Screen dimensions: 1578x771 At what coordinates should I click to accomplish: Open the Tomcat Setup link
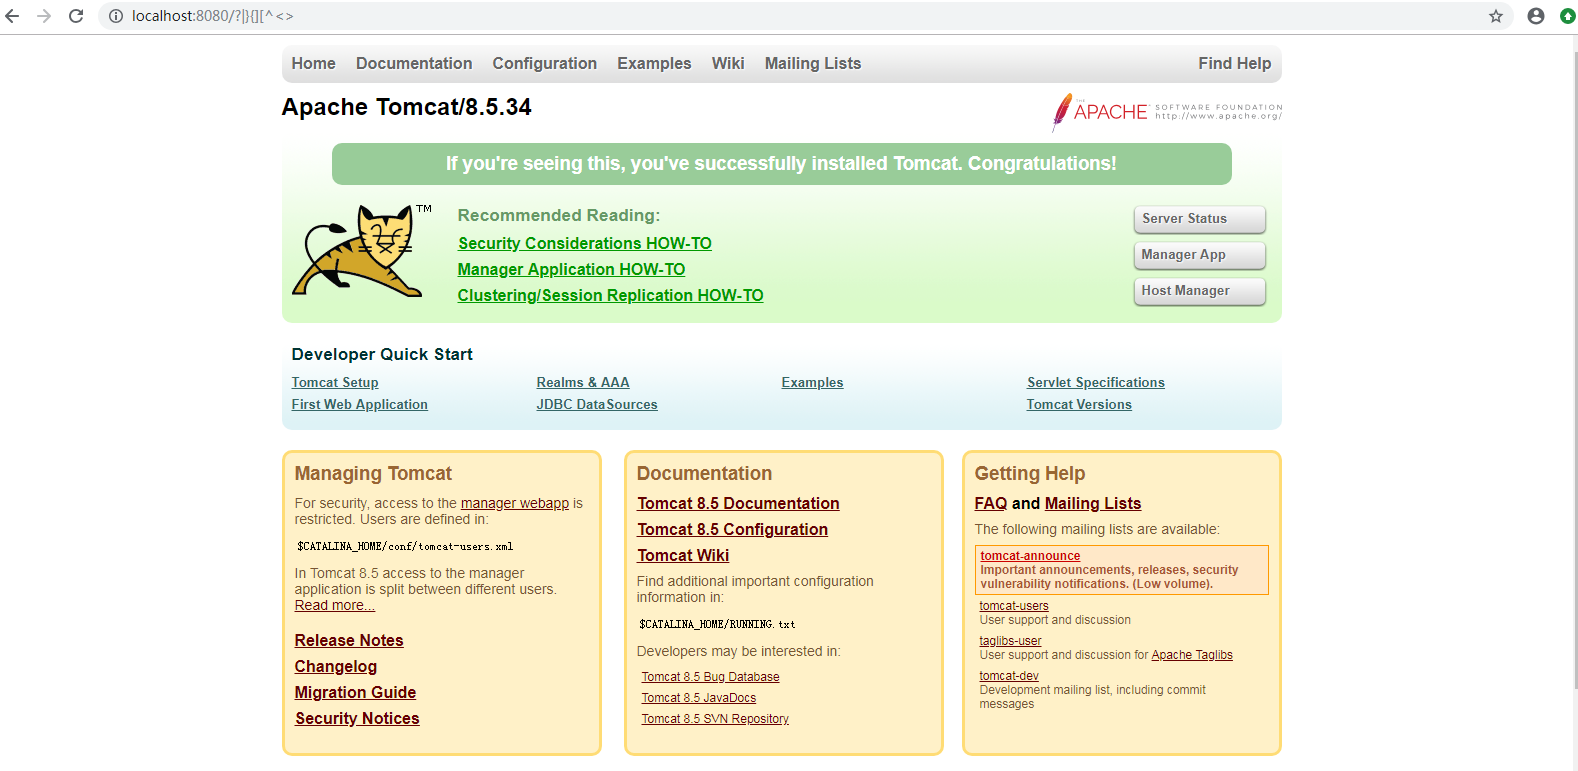coord(335,382)
